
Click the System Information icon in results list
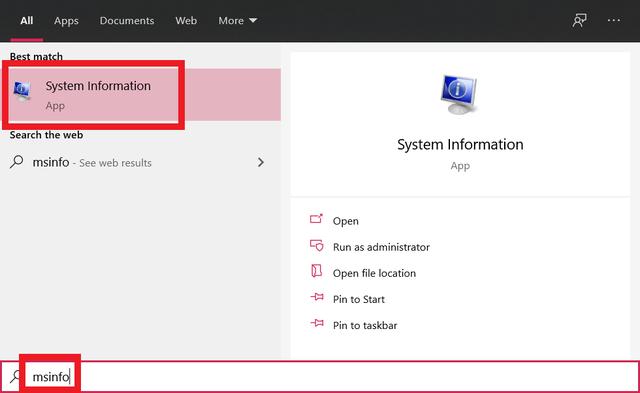point(22,91)
